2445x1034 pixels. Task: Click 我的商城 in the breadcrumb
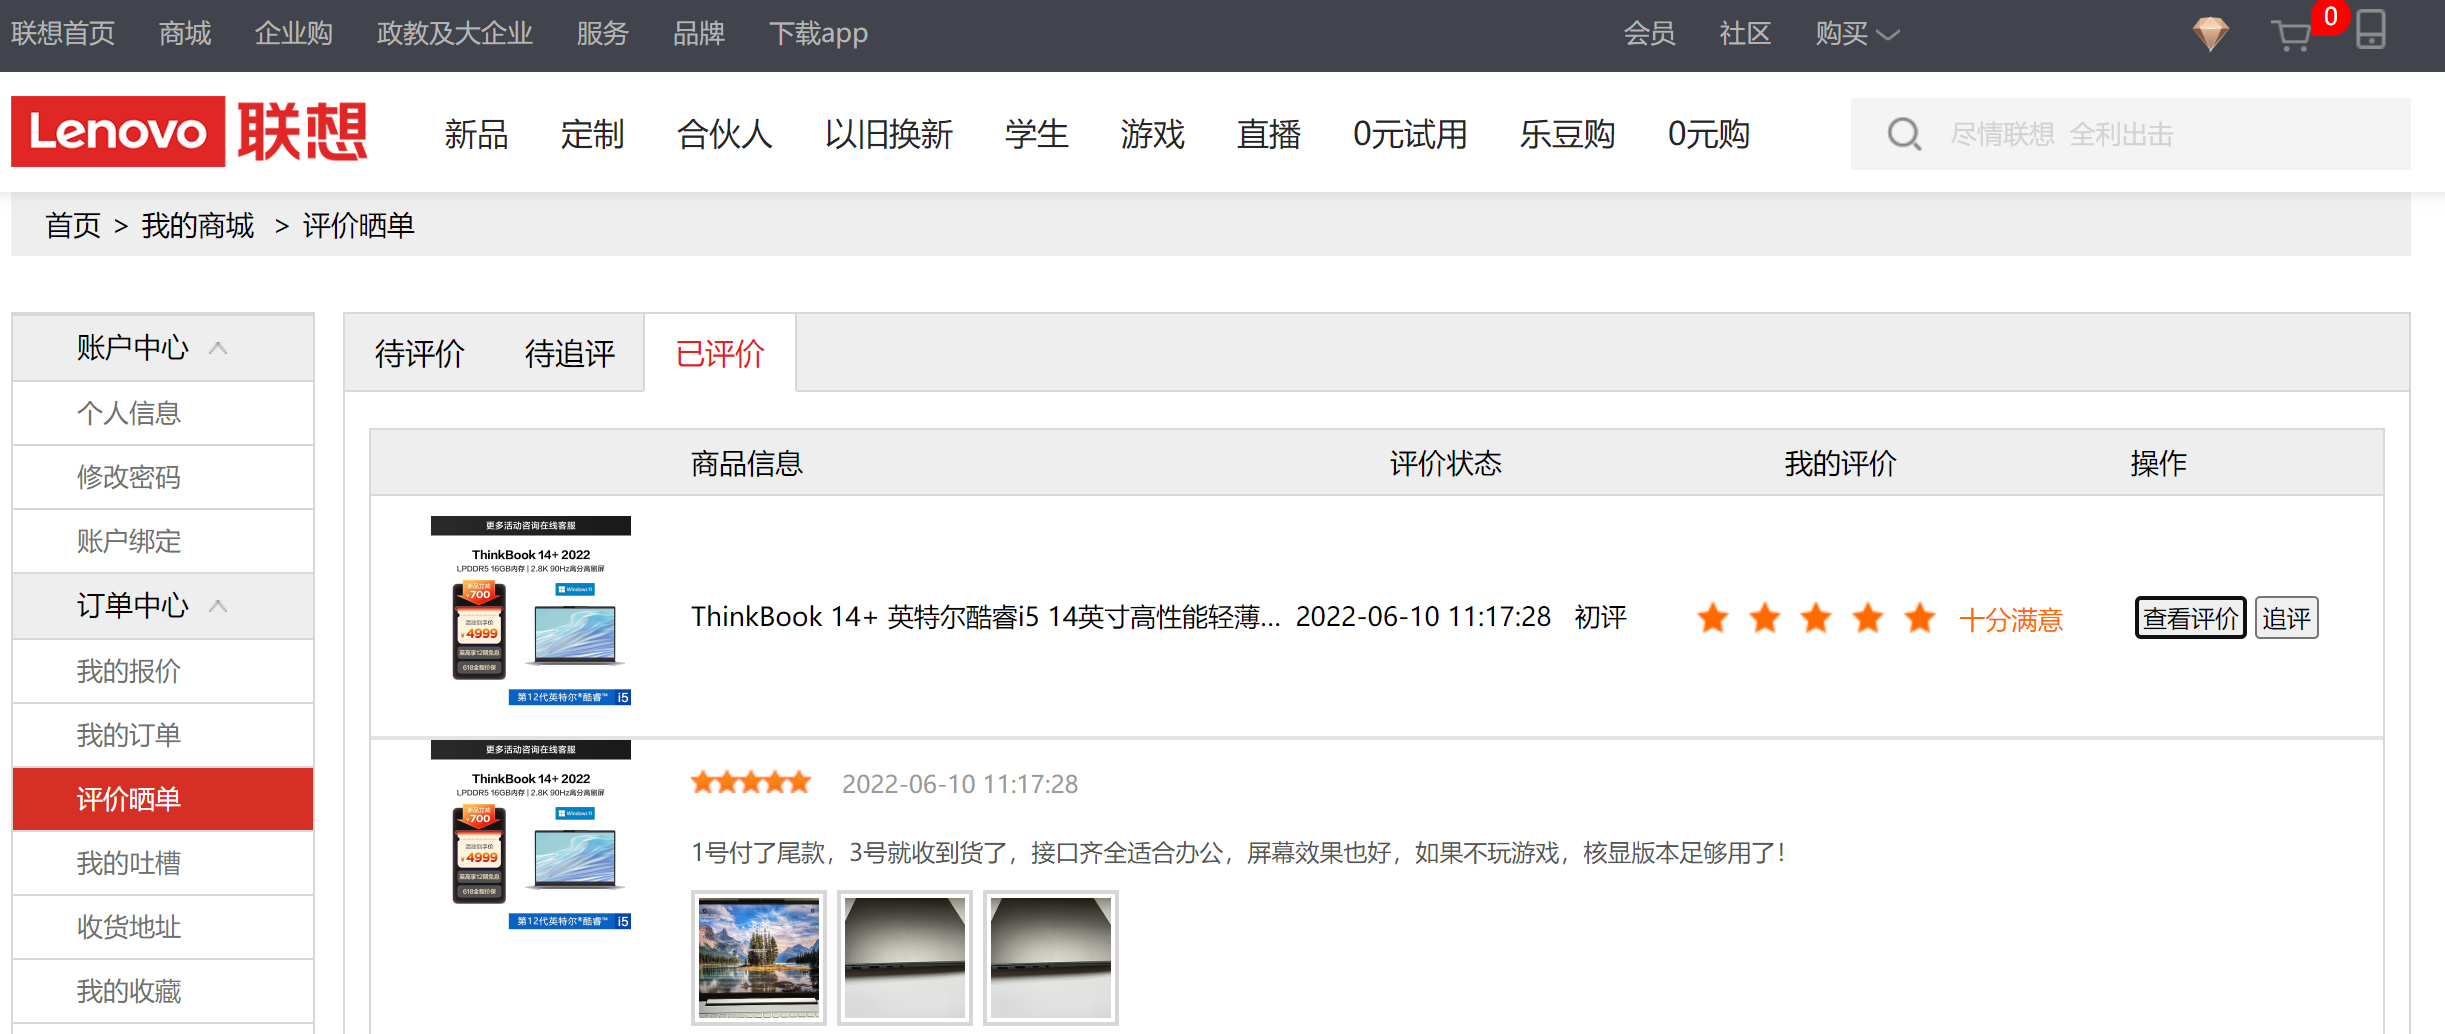(x=198, y=226)
